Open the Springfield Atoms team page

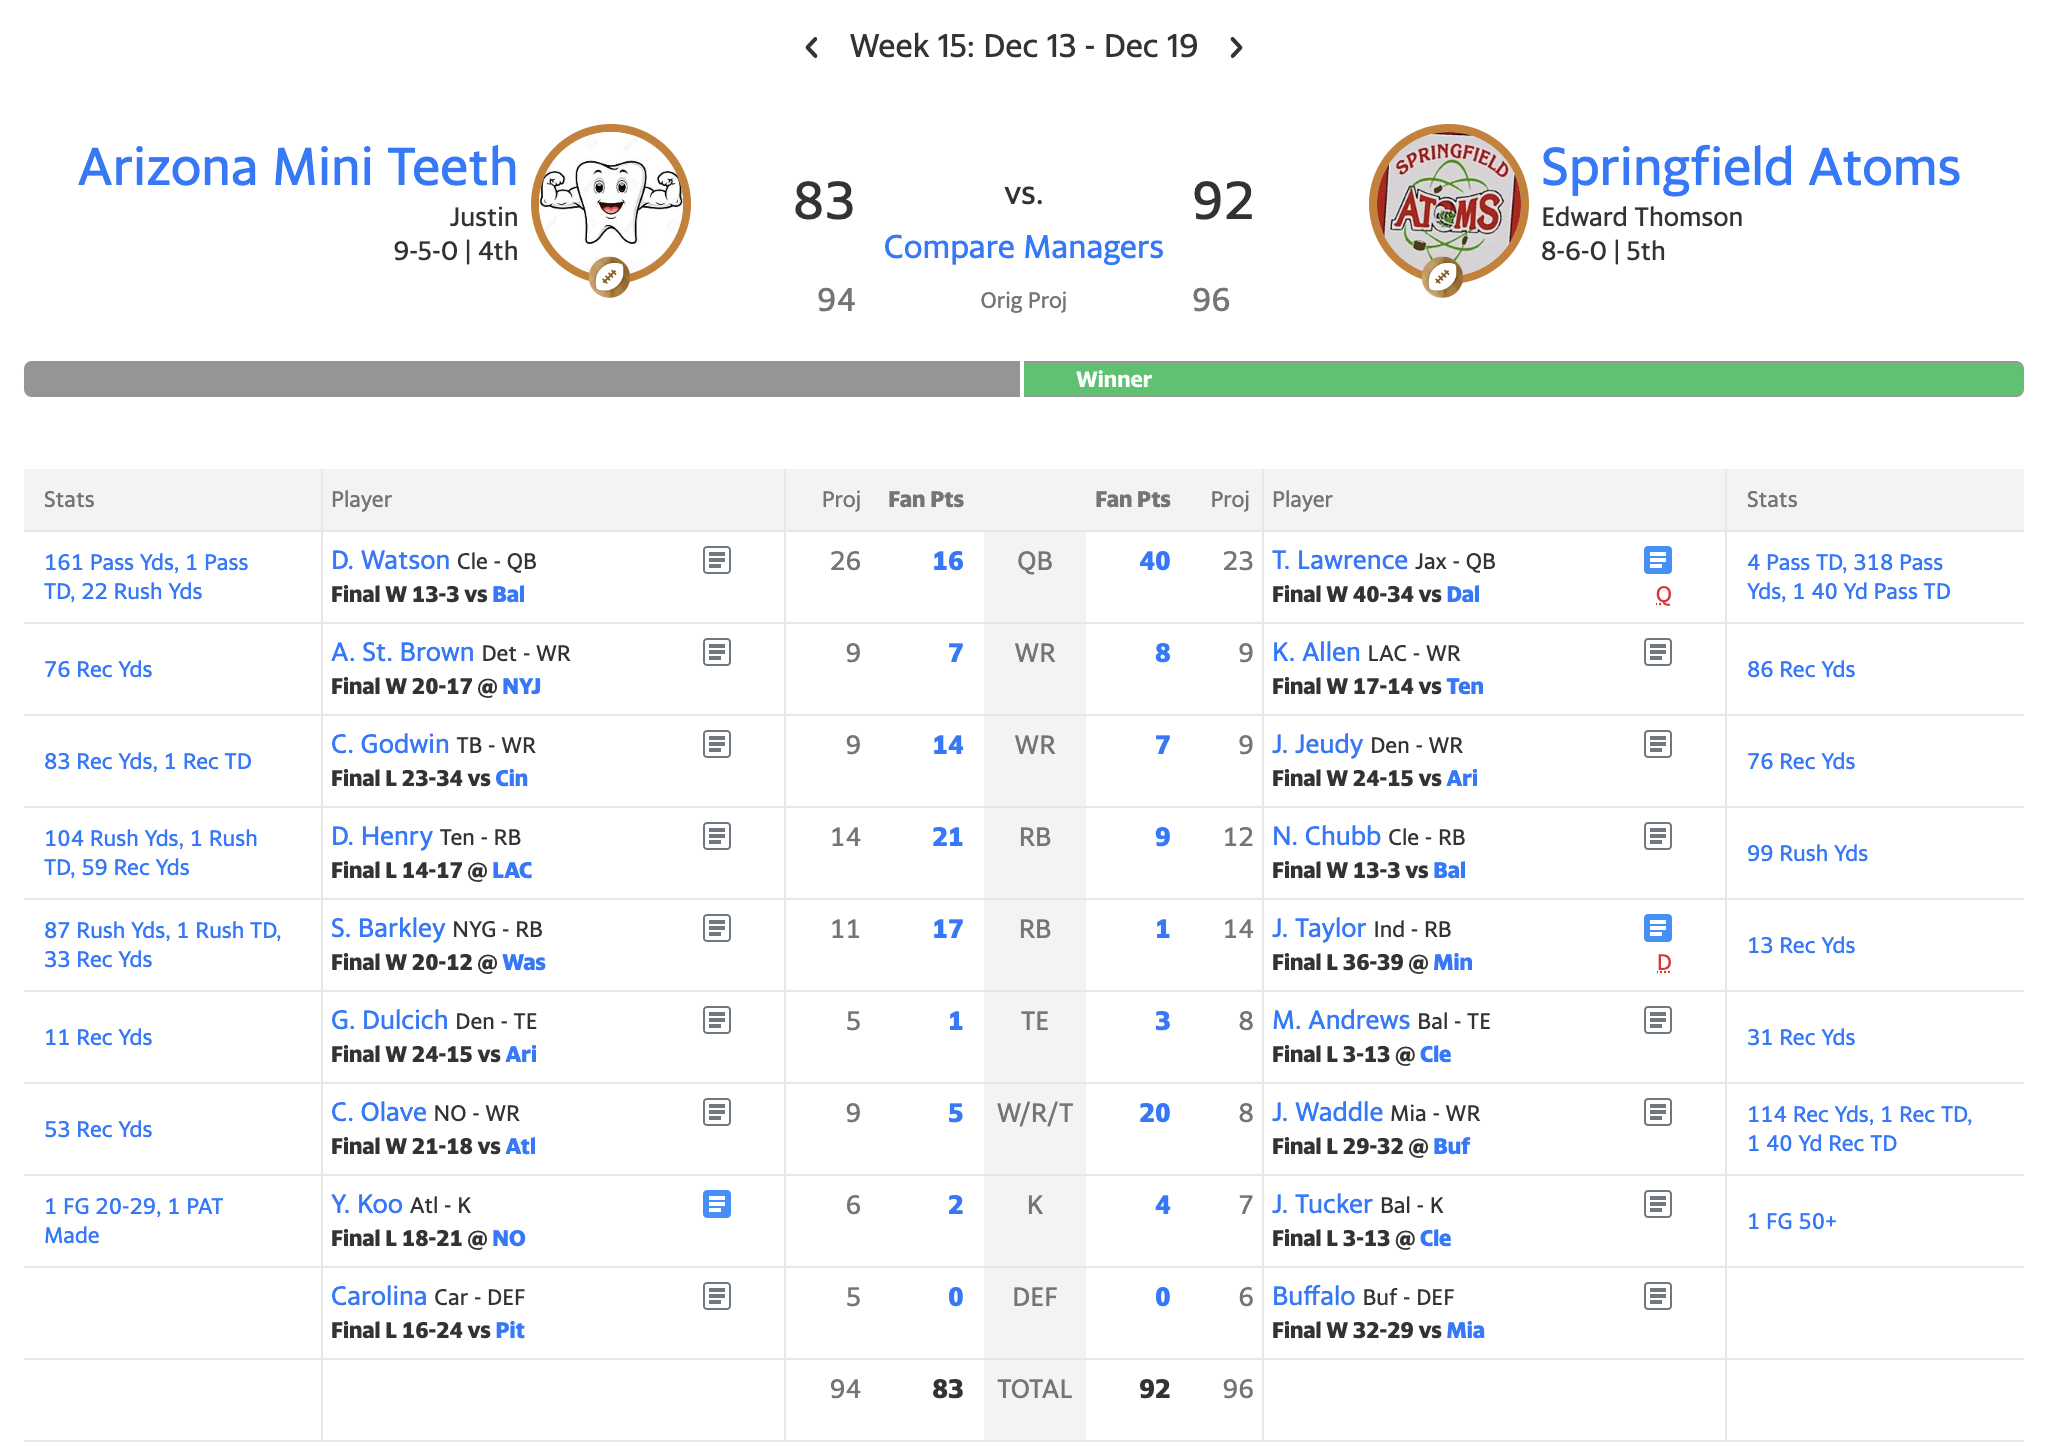pyautogui.click(x=1750, y=167)
